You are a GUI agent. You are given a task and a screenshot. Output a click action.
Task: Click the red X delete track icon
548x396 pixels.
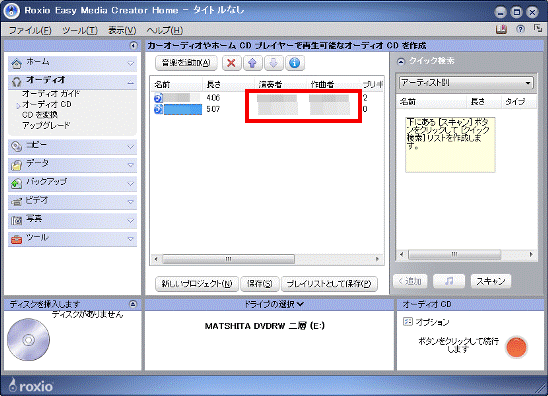click(231, 63)
